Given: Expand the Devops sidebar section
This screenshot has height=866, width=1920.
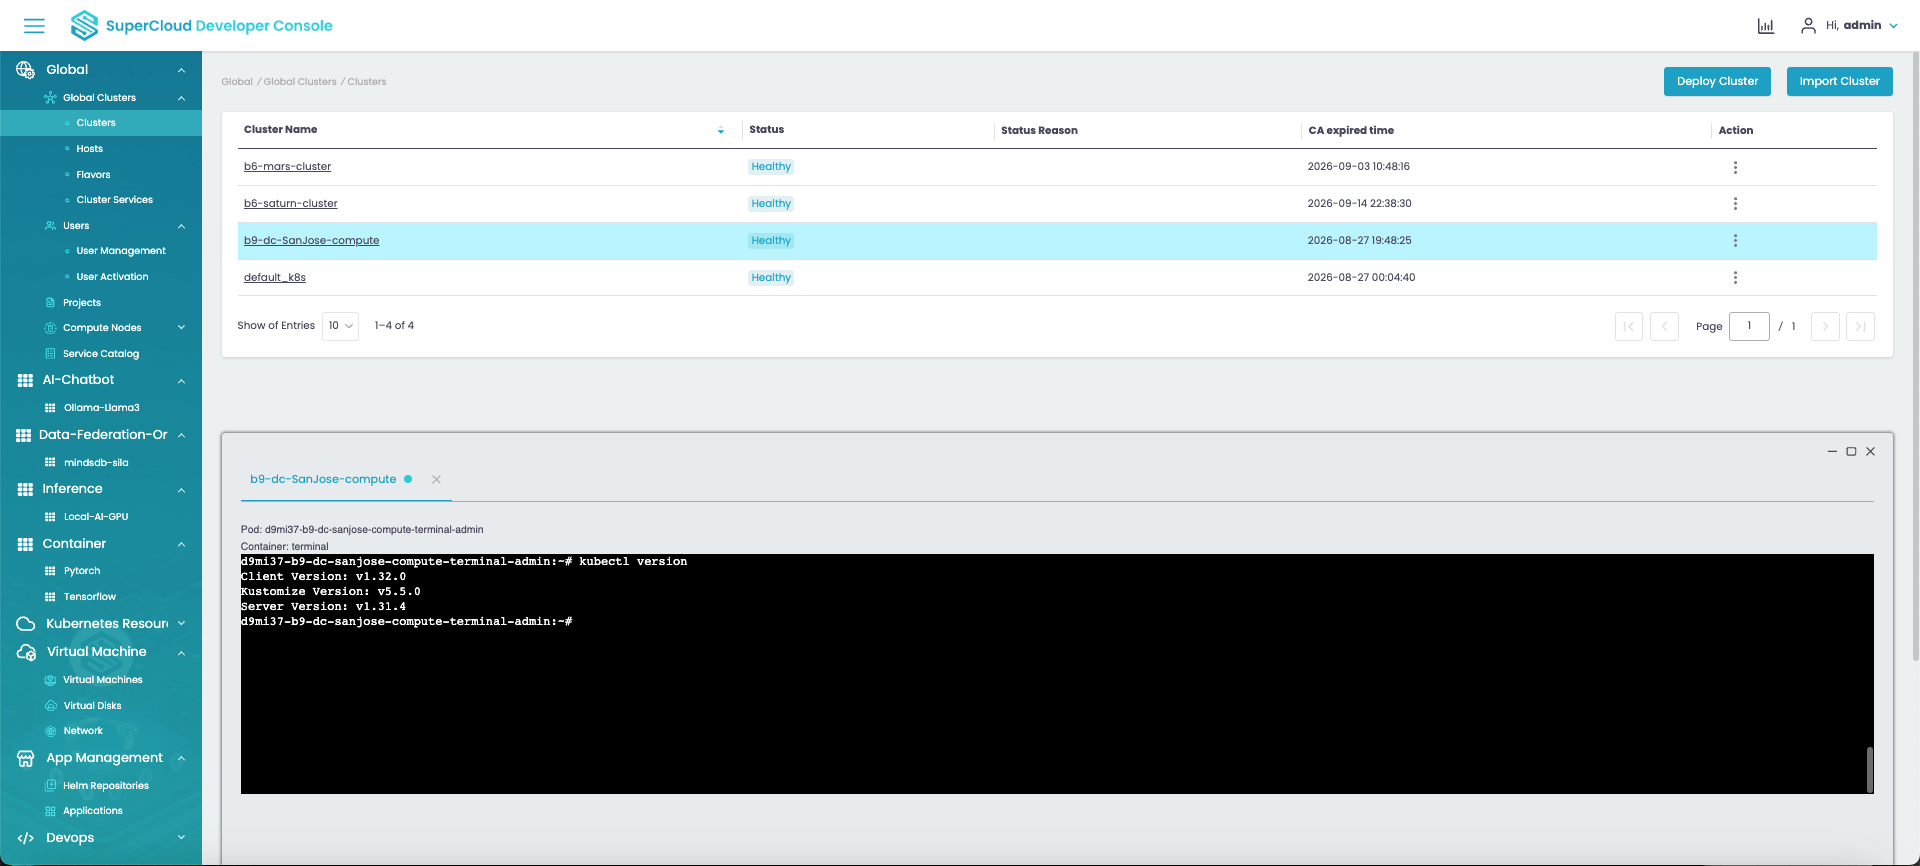Looking at the screenshot, I should pyautogui.click(x=181, y=838).
